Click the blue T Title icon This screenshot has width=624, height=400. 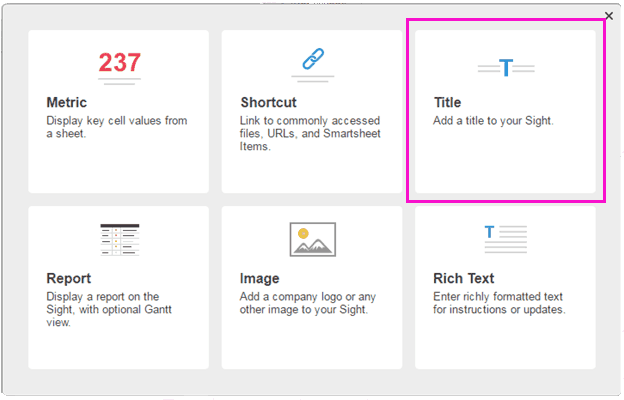(x=506, y=67)
